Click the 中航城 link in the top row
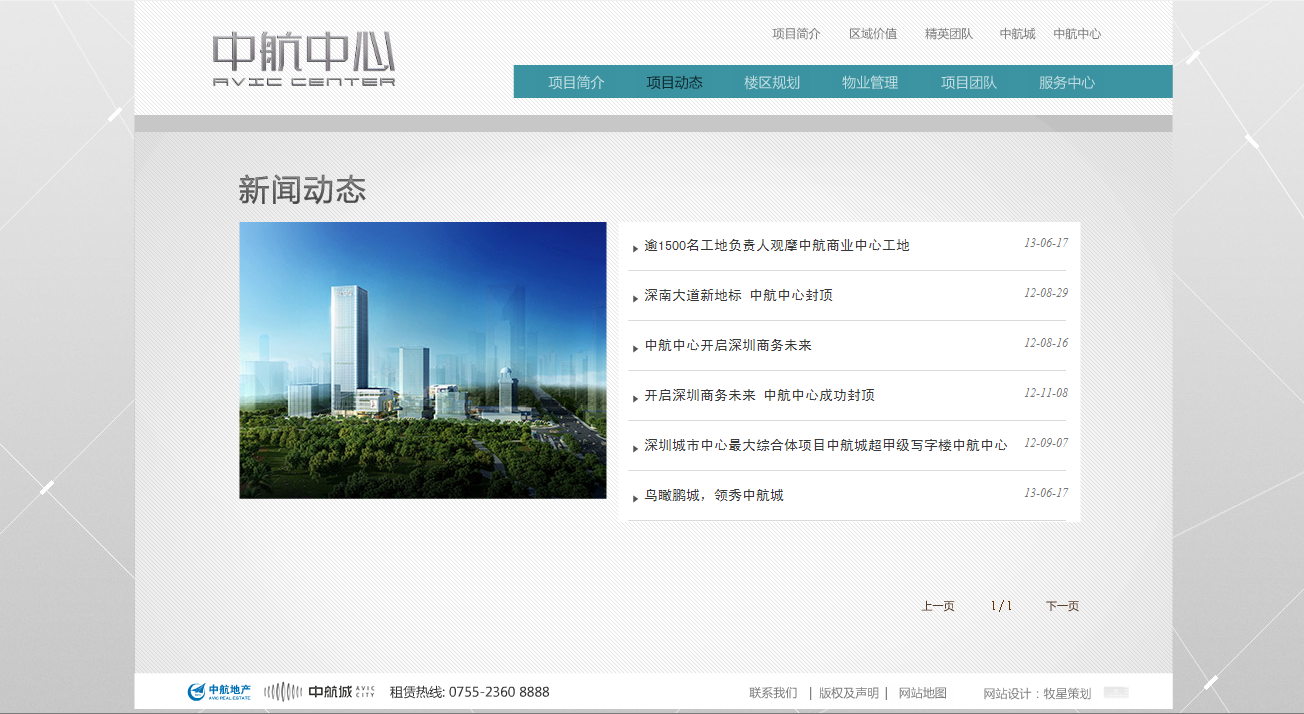Viewport: 1304px width, 714px height. click(x=1017, y=33)
